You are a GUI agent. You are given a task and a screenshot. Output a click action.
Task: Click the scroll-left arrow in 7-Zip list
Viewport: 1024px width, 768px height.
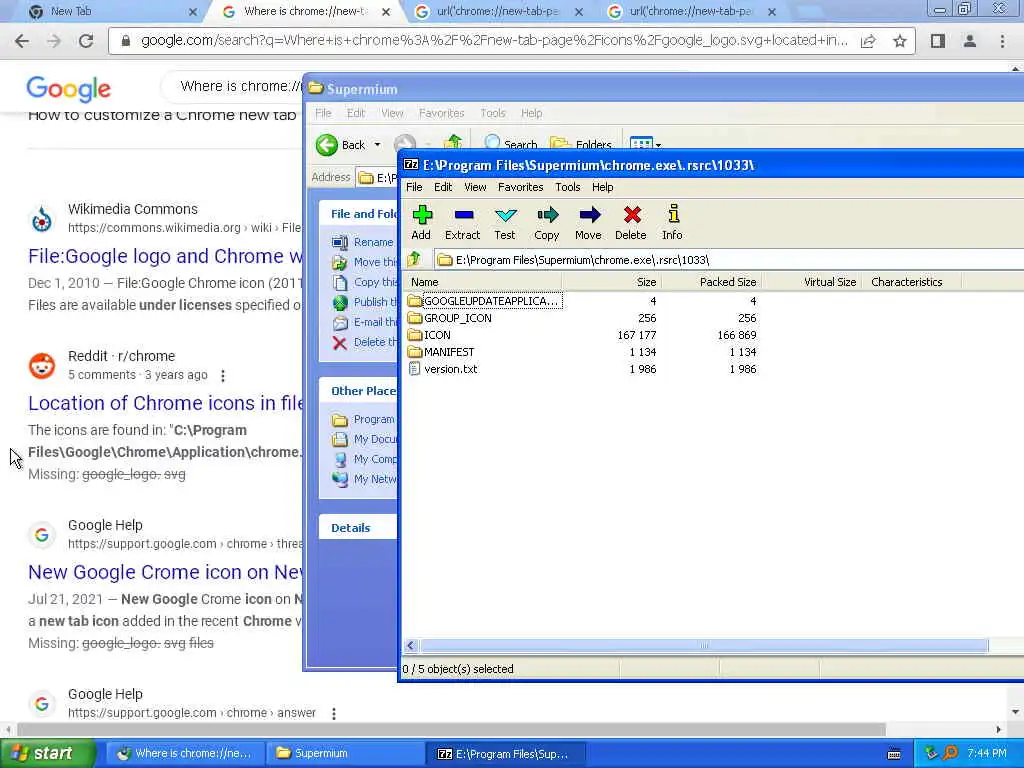(x=411, y=646)
